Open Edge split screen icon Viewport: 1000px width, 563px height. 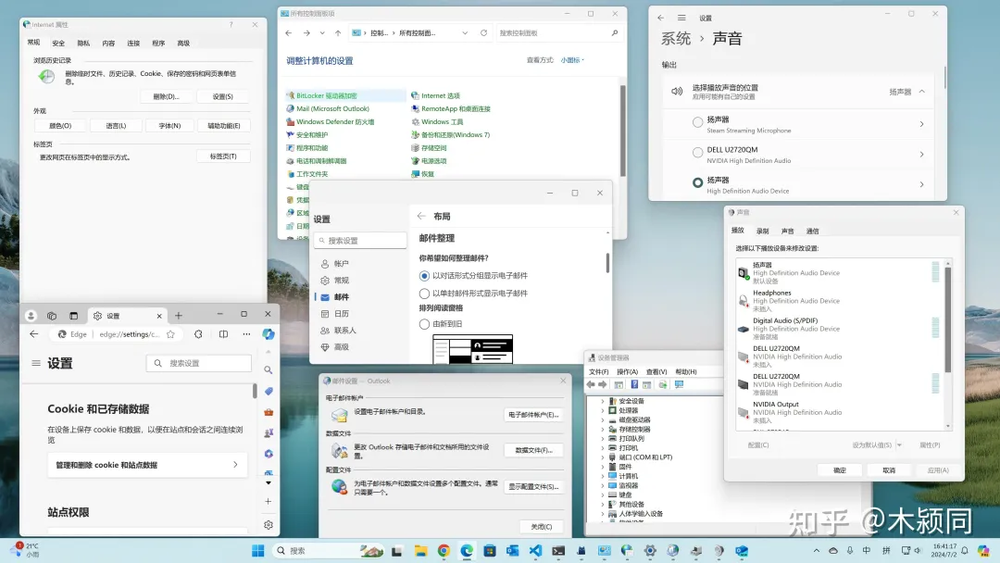pos(222,334)
